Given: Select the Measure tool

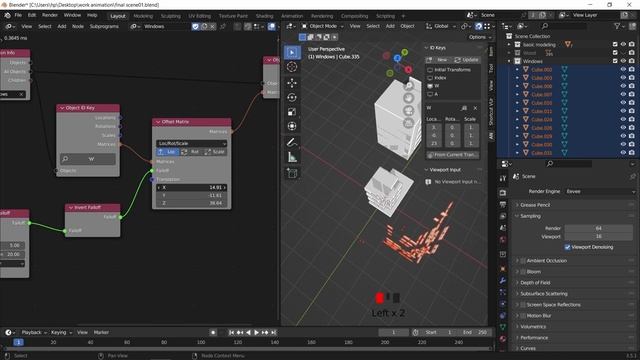Looking at the screenshot, I should pyautogui.click(x=292, y=157).
